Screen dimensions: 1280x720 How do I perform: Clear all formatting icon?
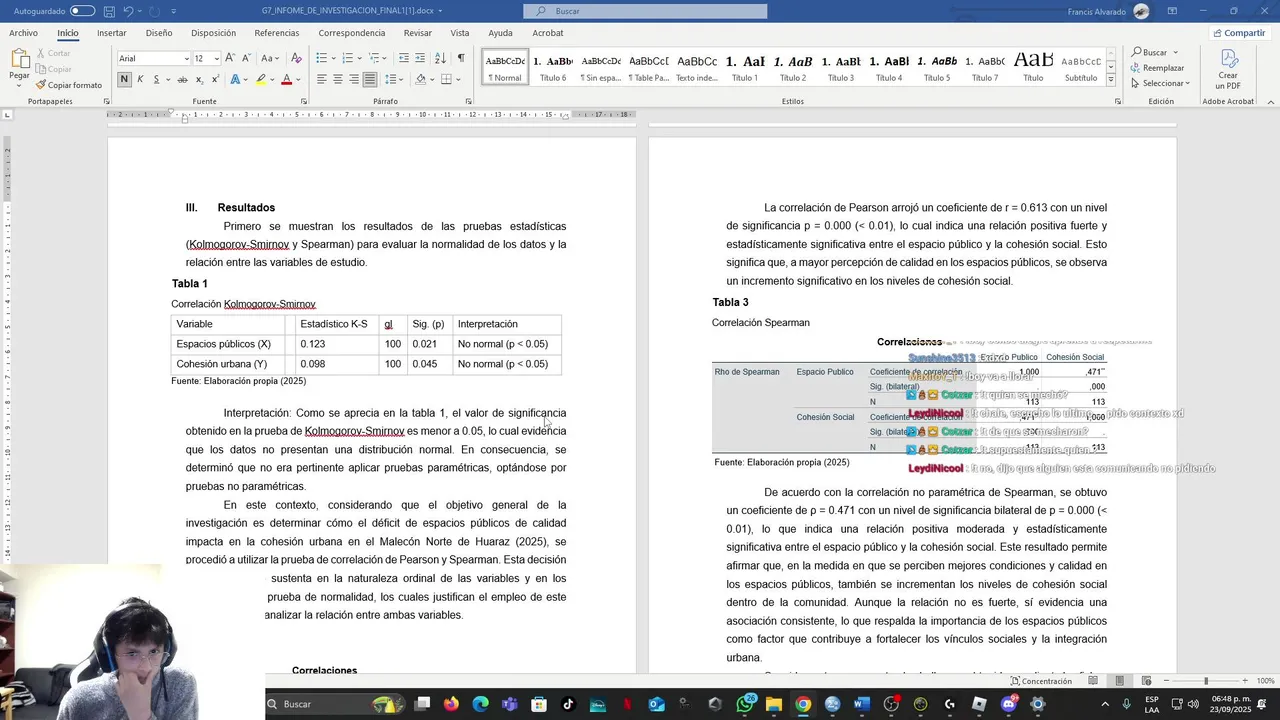click(x=296, y=58)
